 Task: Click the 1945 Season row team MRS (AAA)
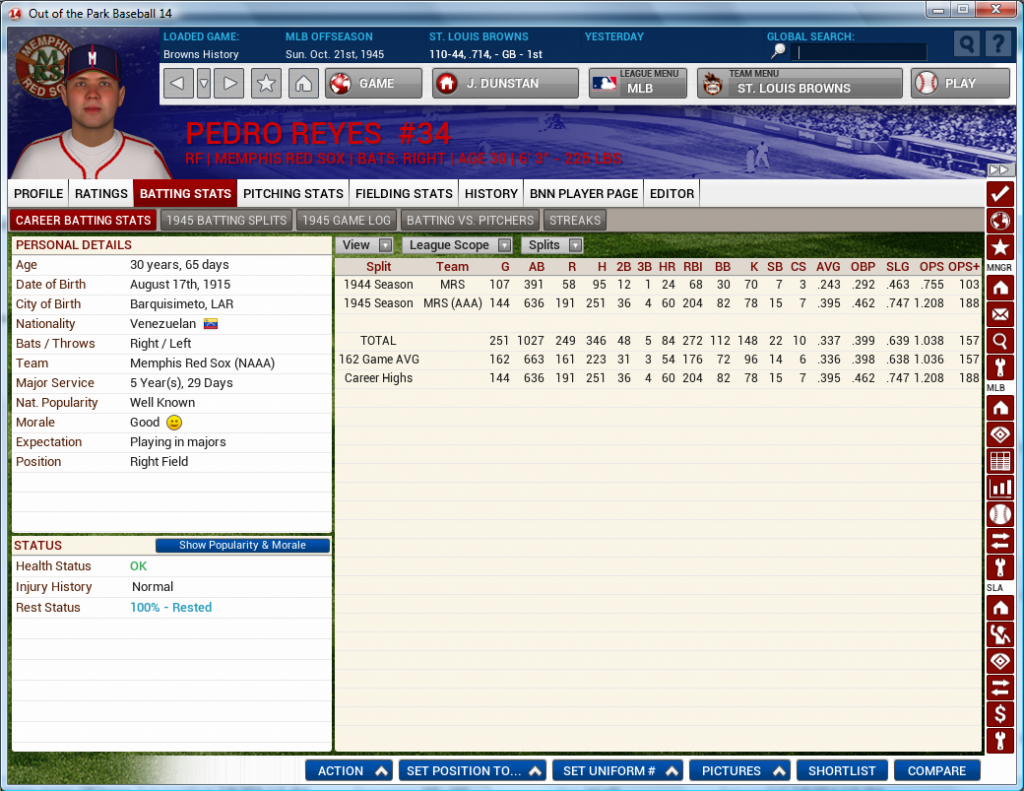(453, 303)
